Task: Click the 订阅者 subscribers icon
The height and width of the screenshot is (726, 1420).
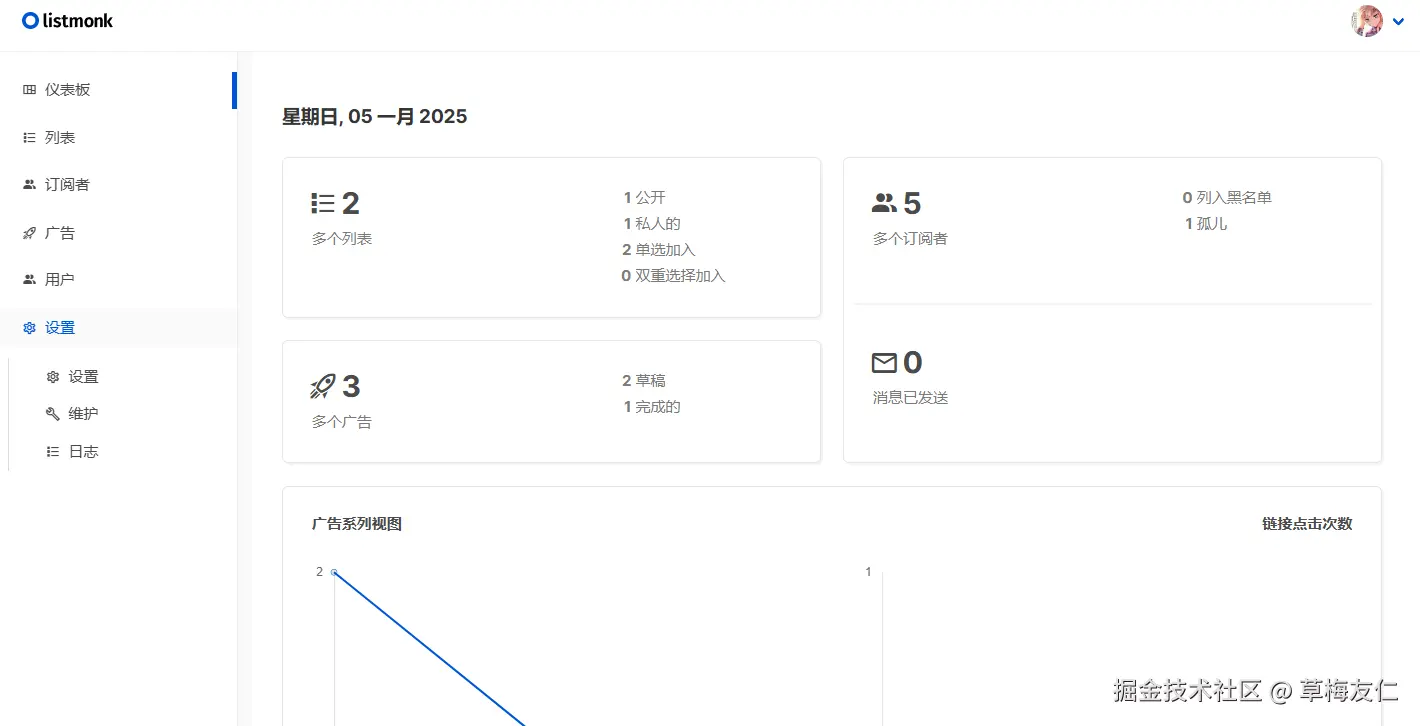Action: (x=29, y=185)
